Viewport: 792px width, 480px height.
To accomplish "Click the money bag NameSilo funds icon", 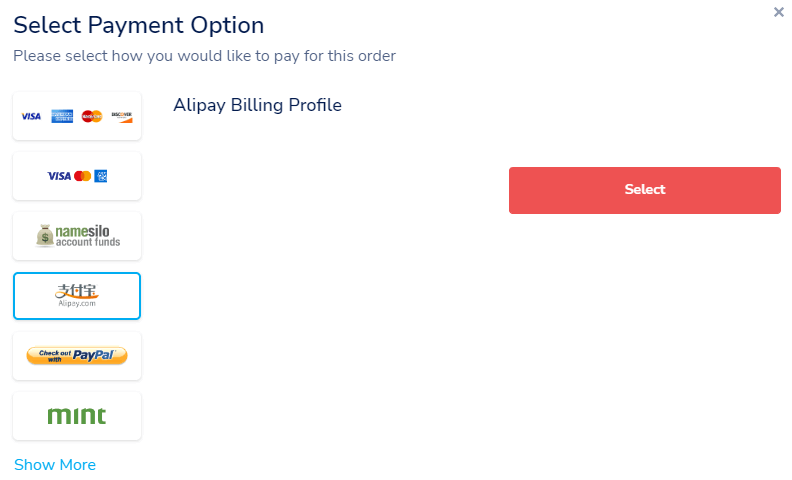I will click(x=44, y=235).
